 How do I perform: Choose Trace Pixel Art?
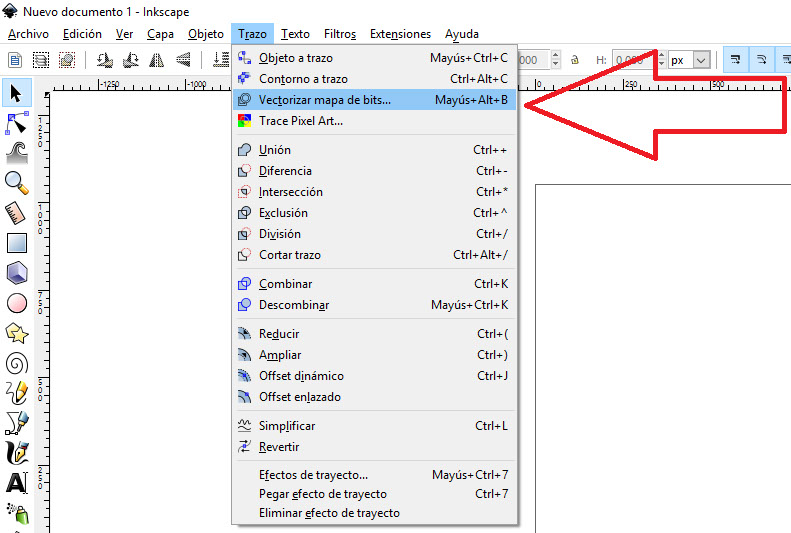[x=375, y=121]
